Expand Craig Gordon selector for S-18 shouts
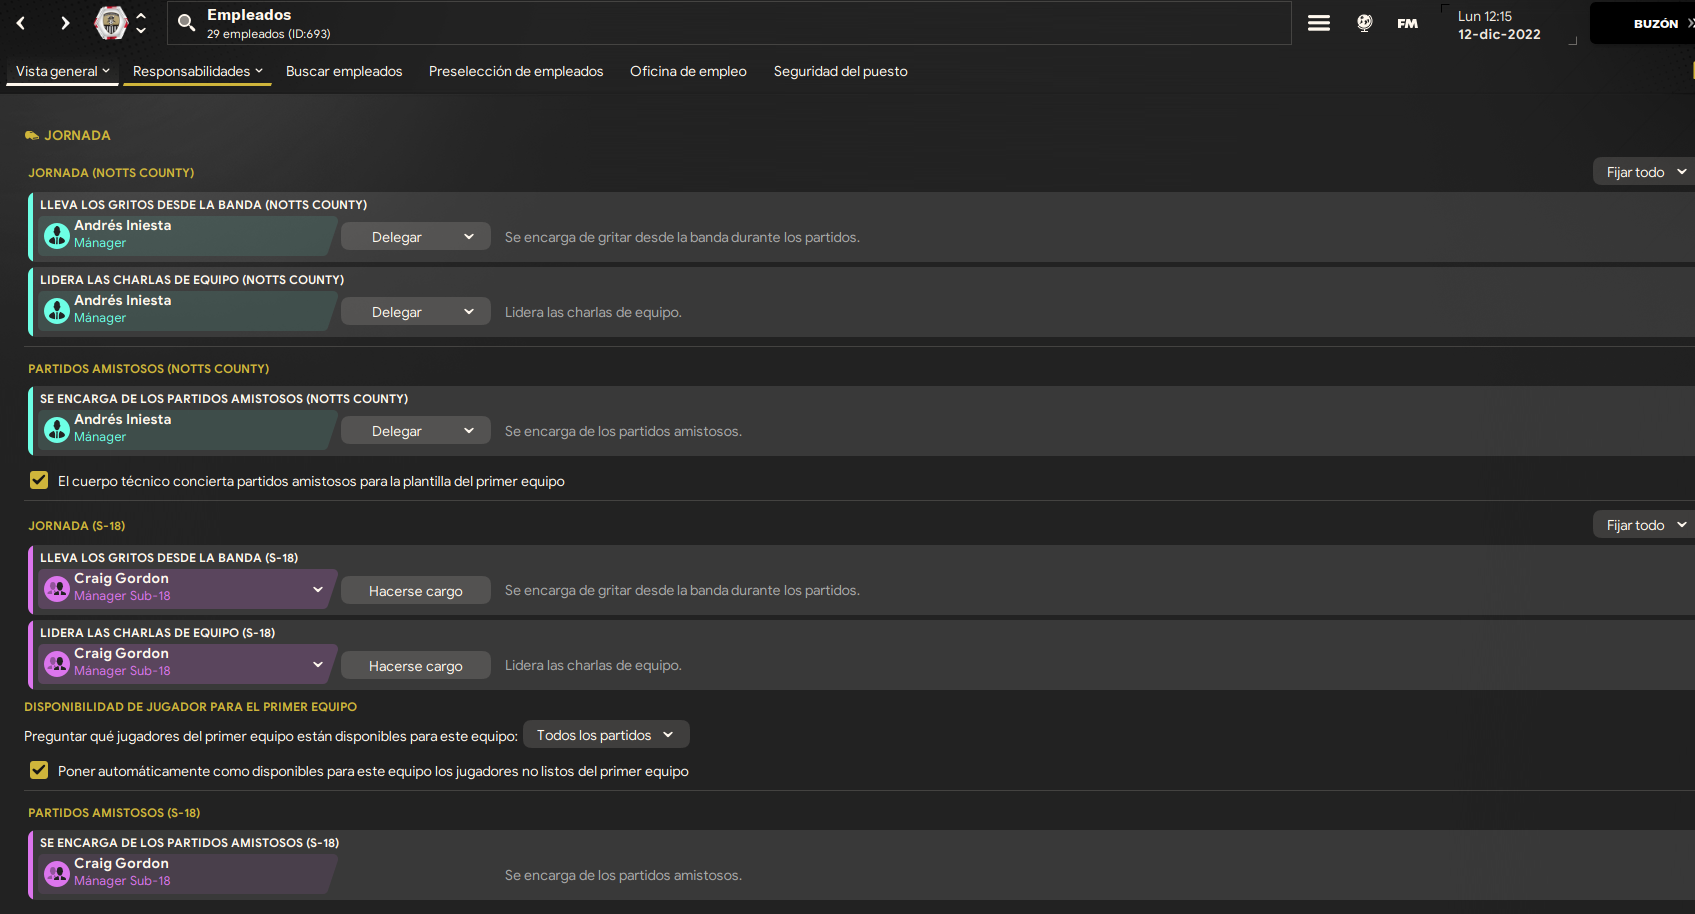 point(318,589)
